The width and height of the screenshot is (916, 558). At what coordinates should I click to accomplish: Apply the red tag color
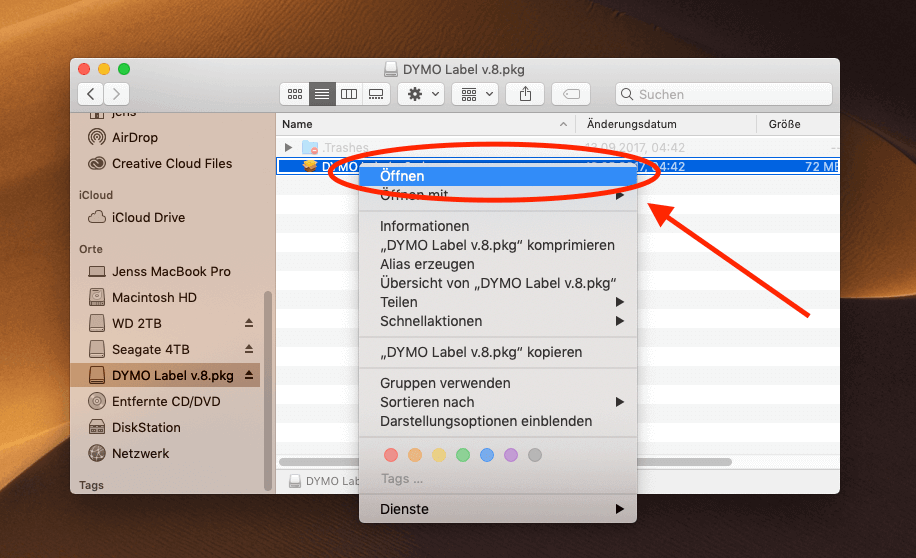(x=391, y=455)
